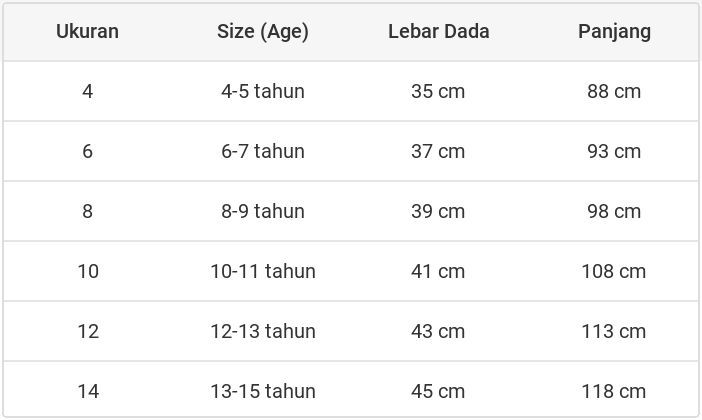Viewport: 702px width, 420px height.
Task: Select the Lebar Dada header cell
Action: click(x=438, y=31)
